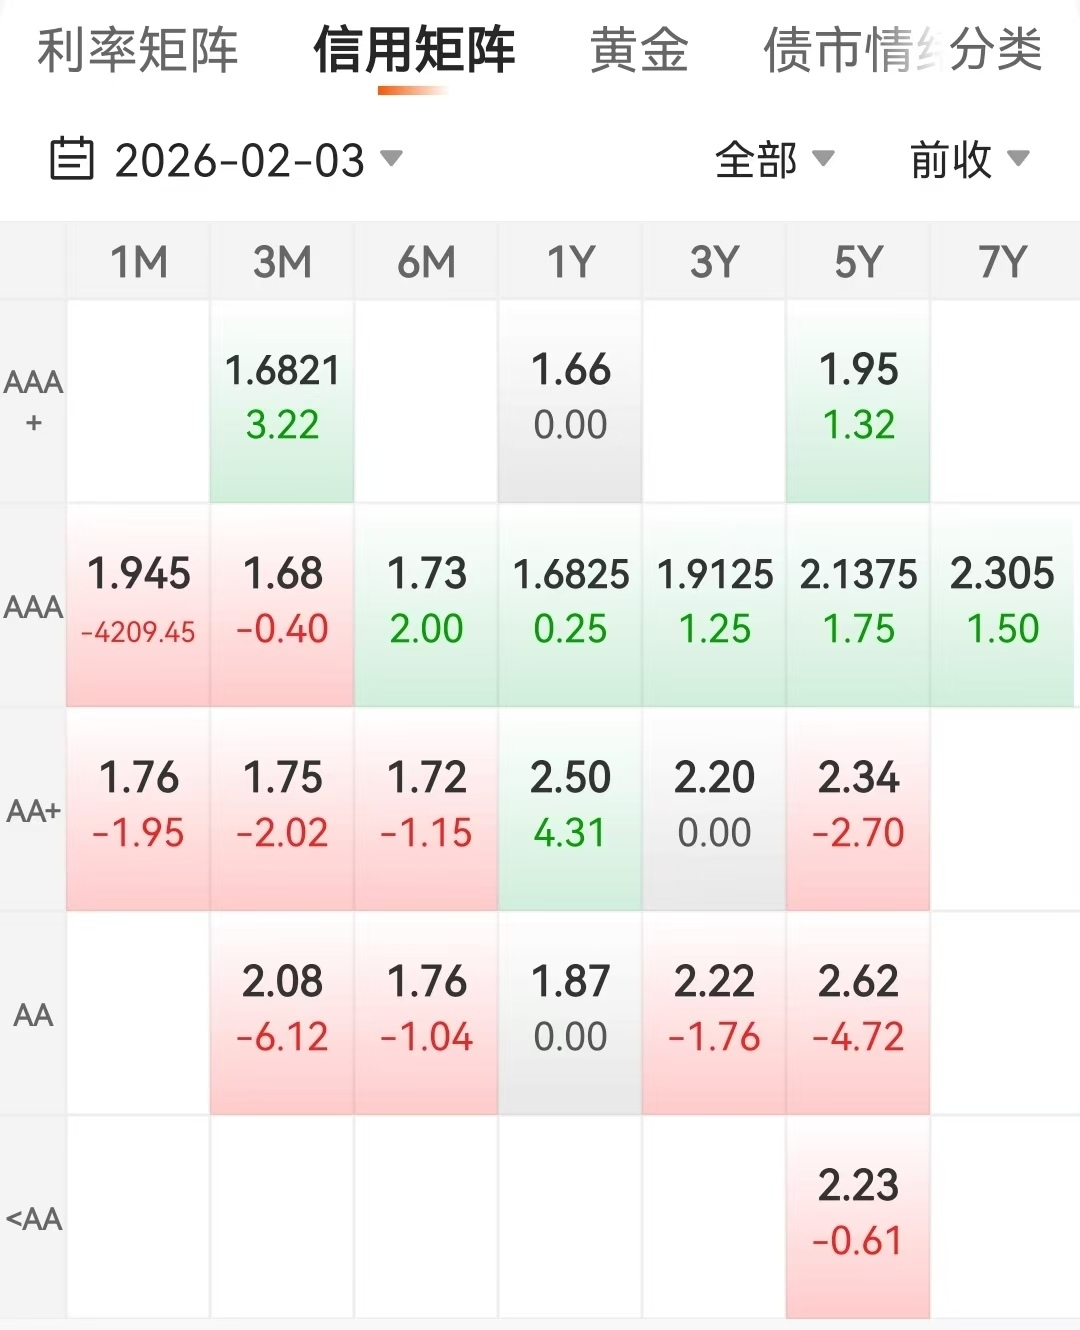
Task: Select the 7Y column header
Action: [x=1003, y=262]
